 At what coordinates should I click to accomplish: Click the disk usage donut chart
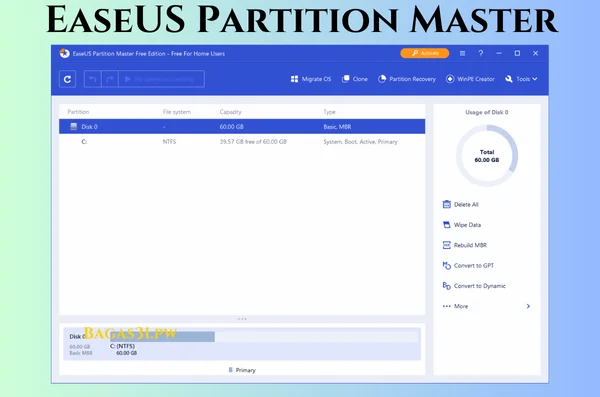[487, 155]
